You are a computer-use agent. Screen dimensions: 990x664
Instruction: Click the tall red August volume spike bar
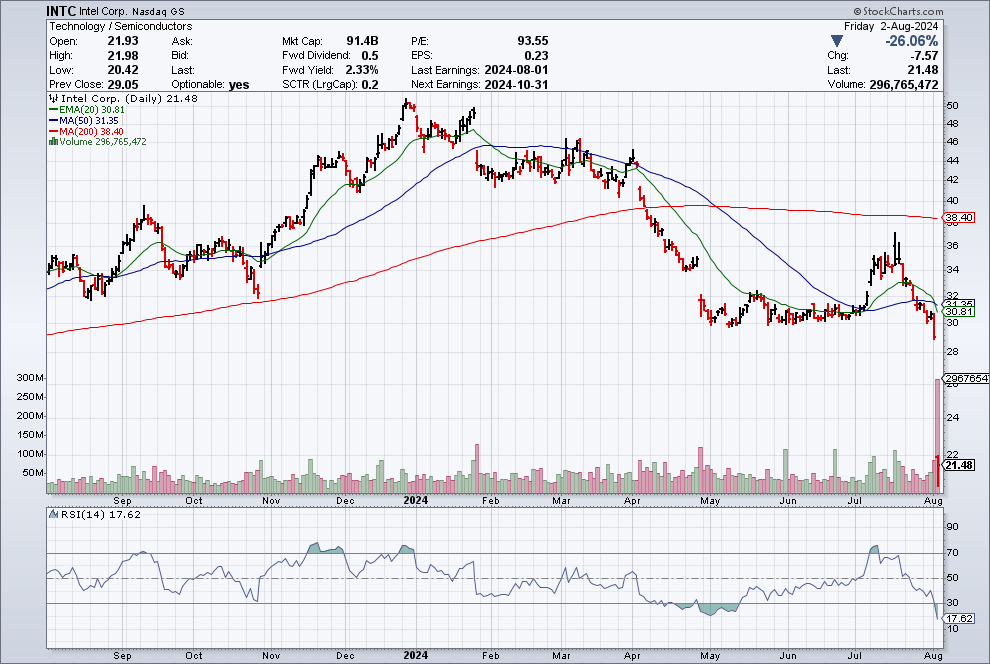(x=938, y=435)
